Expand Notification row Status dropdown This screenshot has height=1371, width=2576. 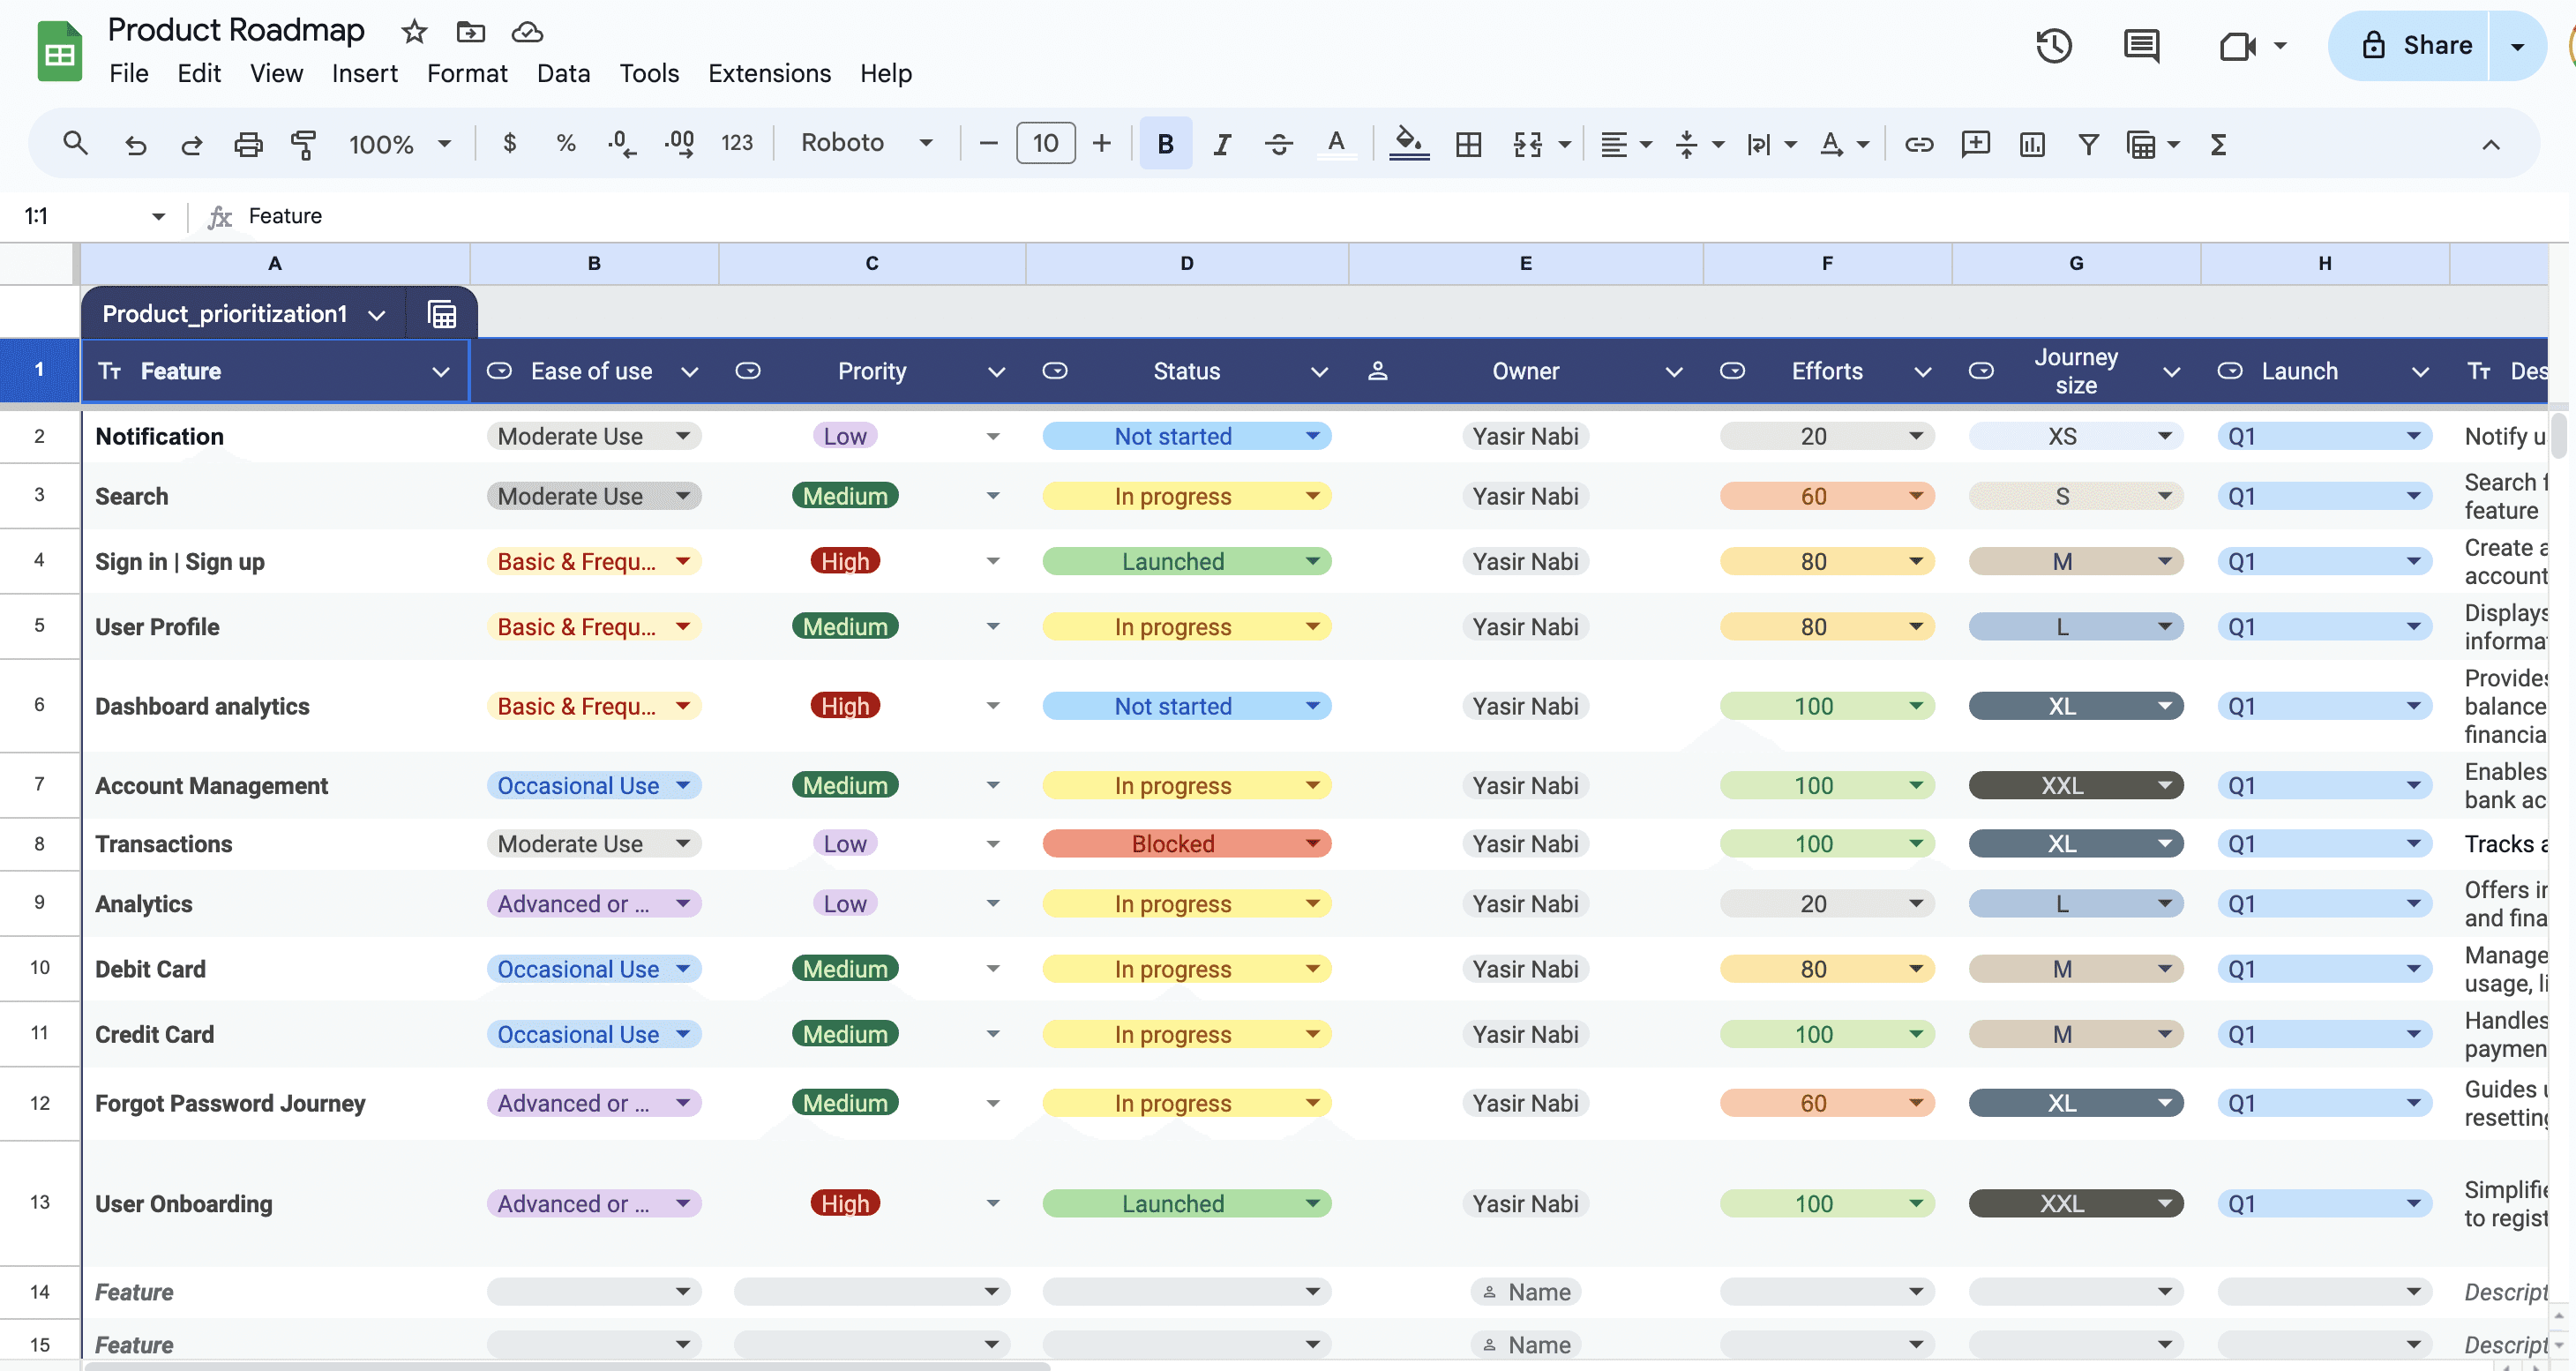click(x=1312, y=436)
